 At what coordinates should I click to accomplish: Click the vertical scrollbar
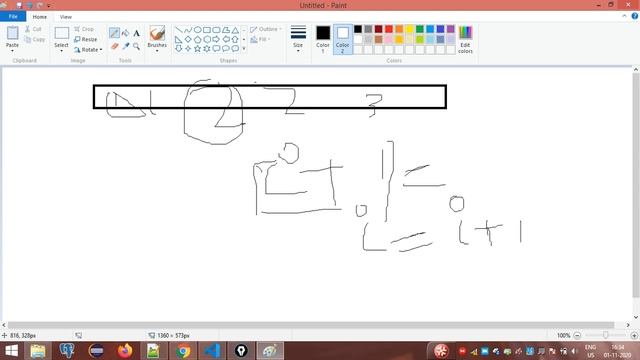tap(636, 185)
